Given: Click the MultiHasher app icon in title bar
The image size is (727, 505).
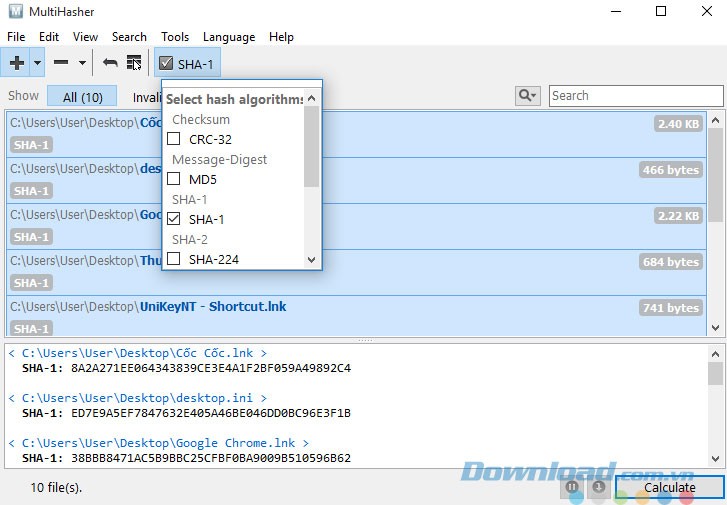Looking at the screenshot, I should pyautogui.click(x=15, y=11).
